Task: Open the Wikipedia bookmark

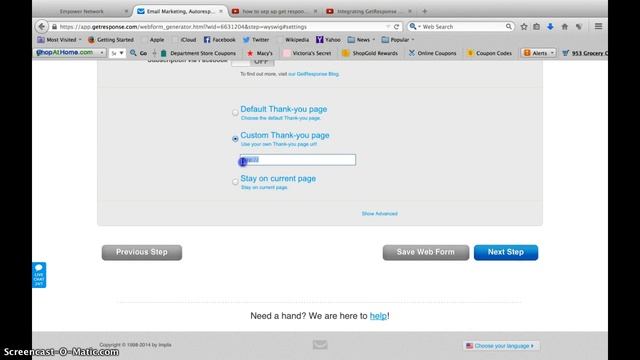Action: tap(297, 40)
